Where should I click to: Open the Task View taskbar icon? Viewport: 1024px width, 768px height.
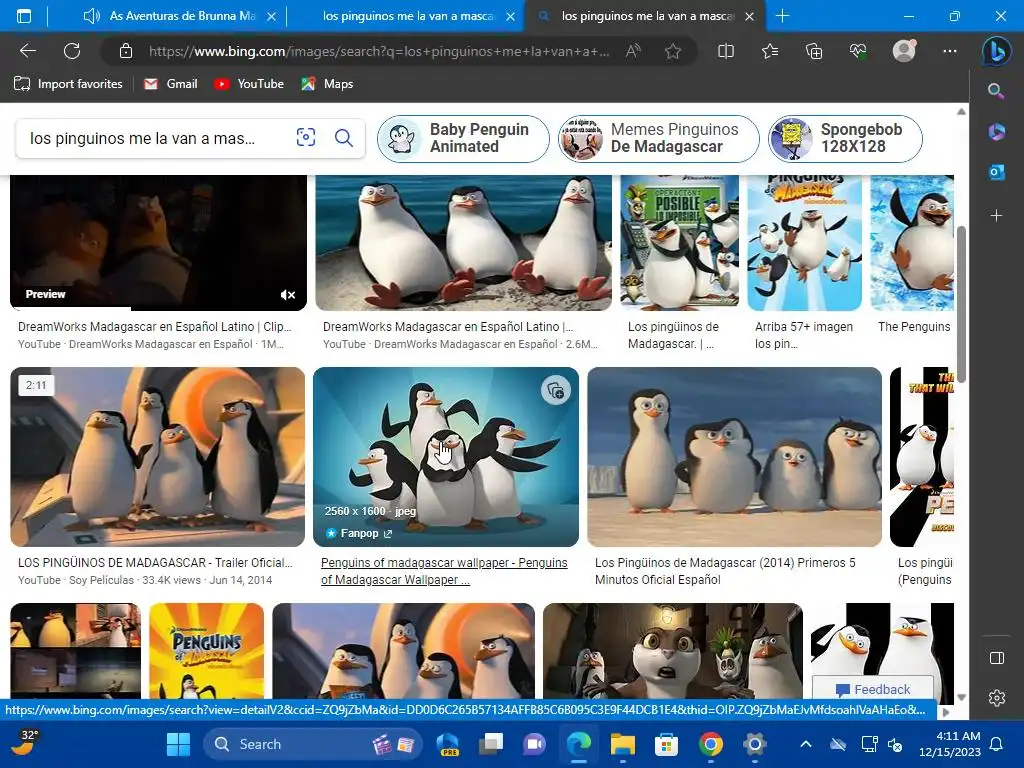(x=491, y=744)
